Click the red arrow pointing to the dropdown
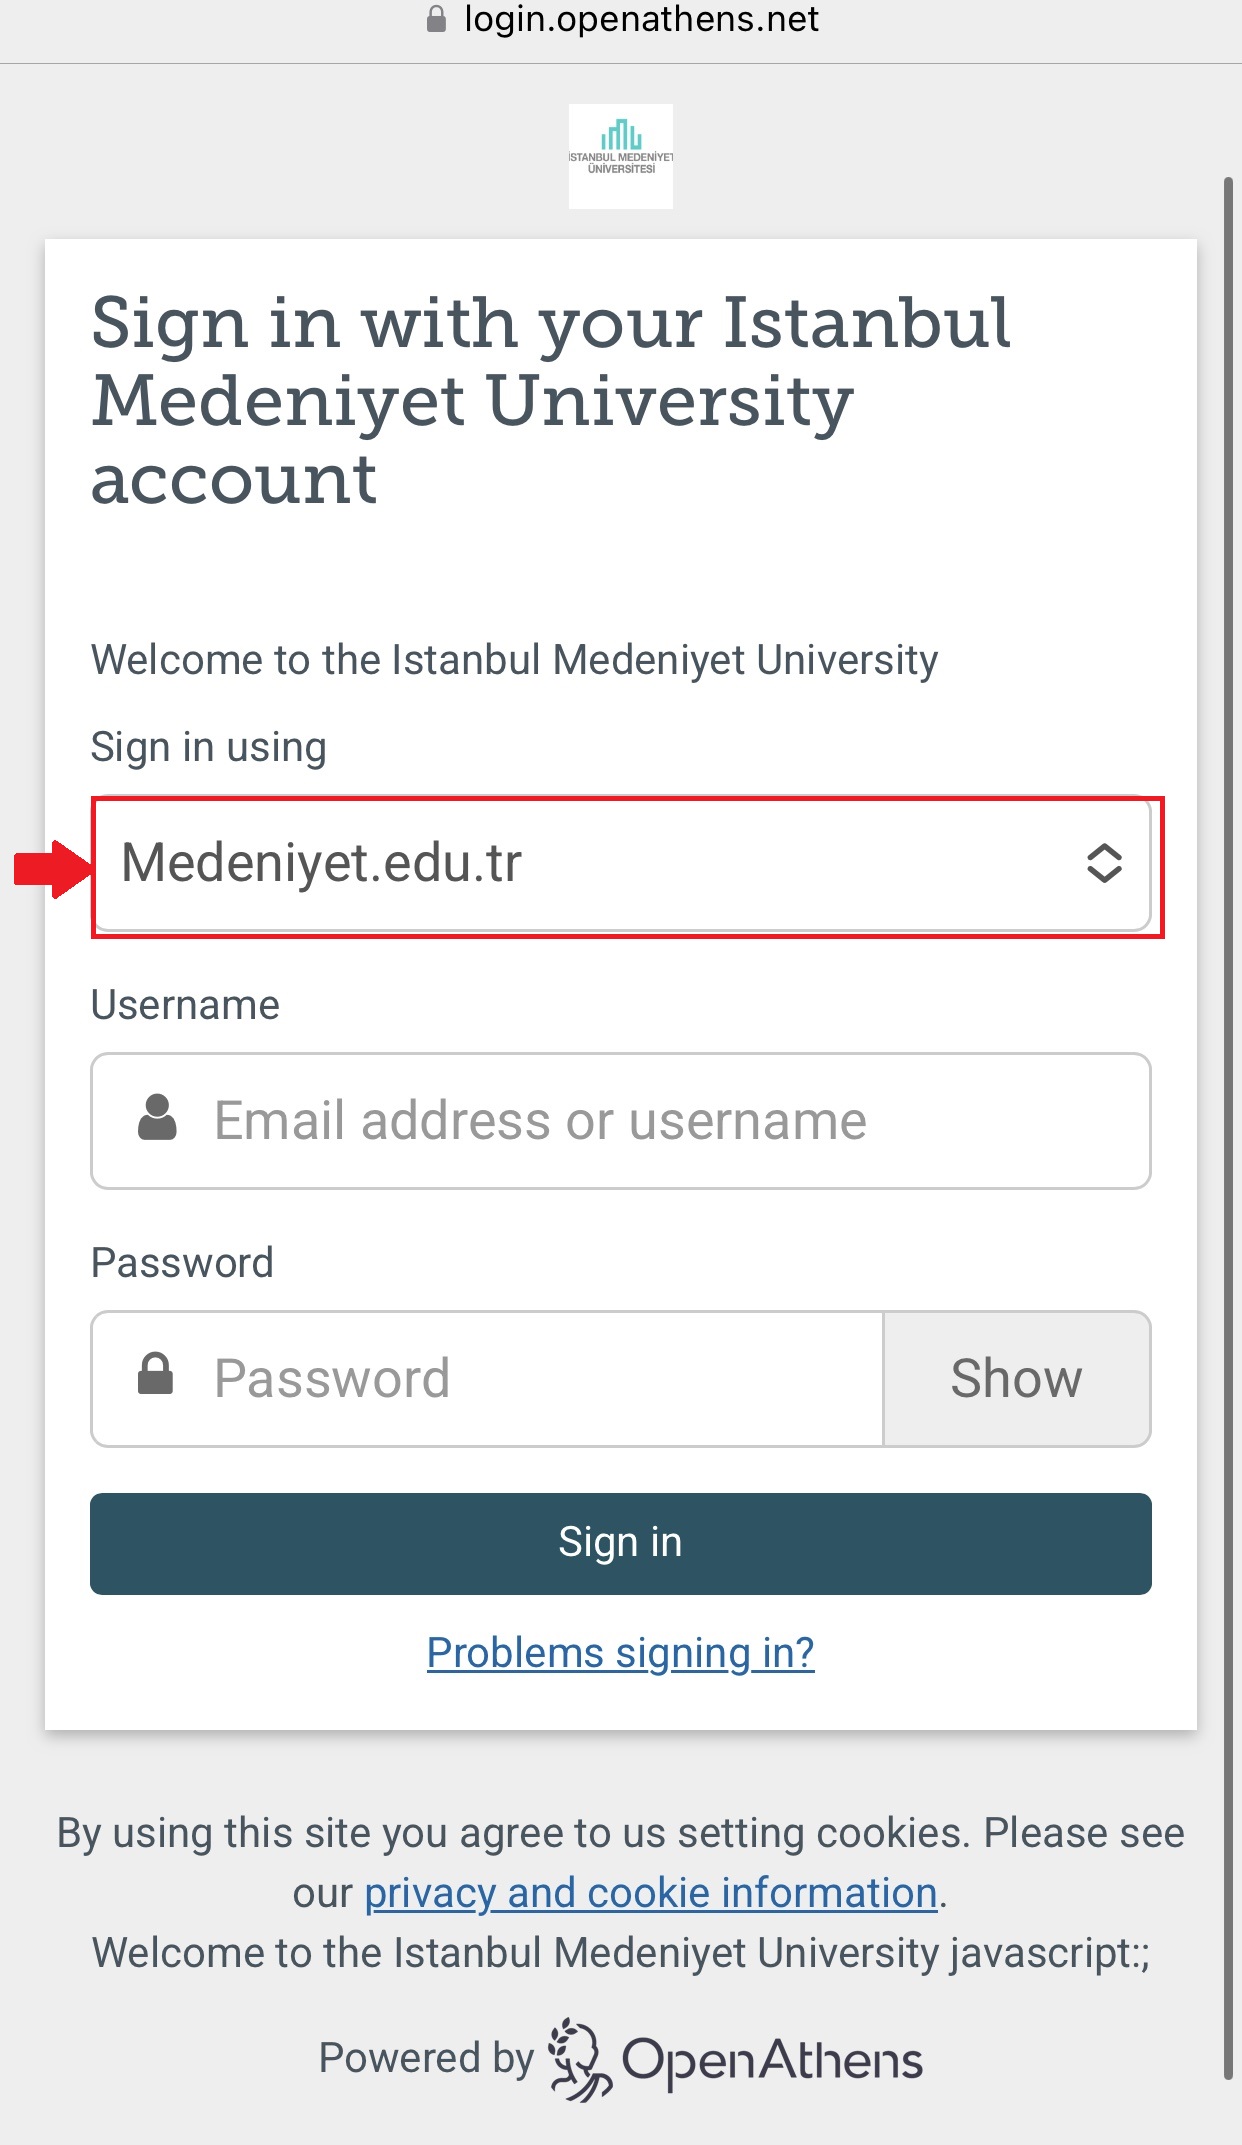1242x2145 pixels. tap(52, 868)
